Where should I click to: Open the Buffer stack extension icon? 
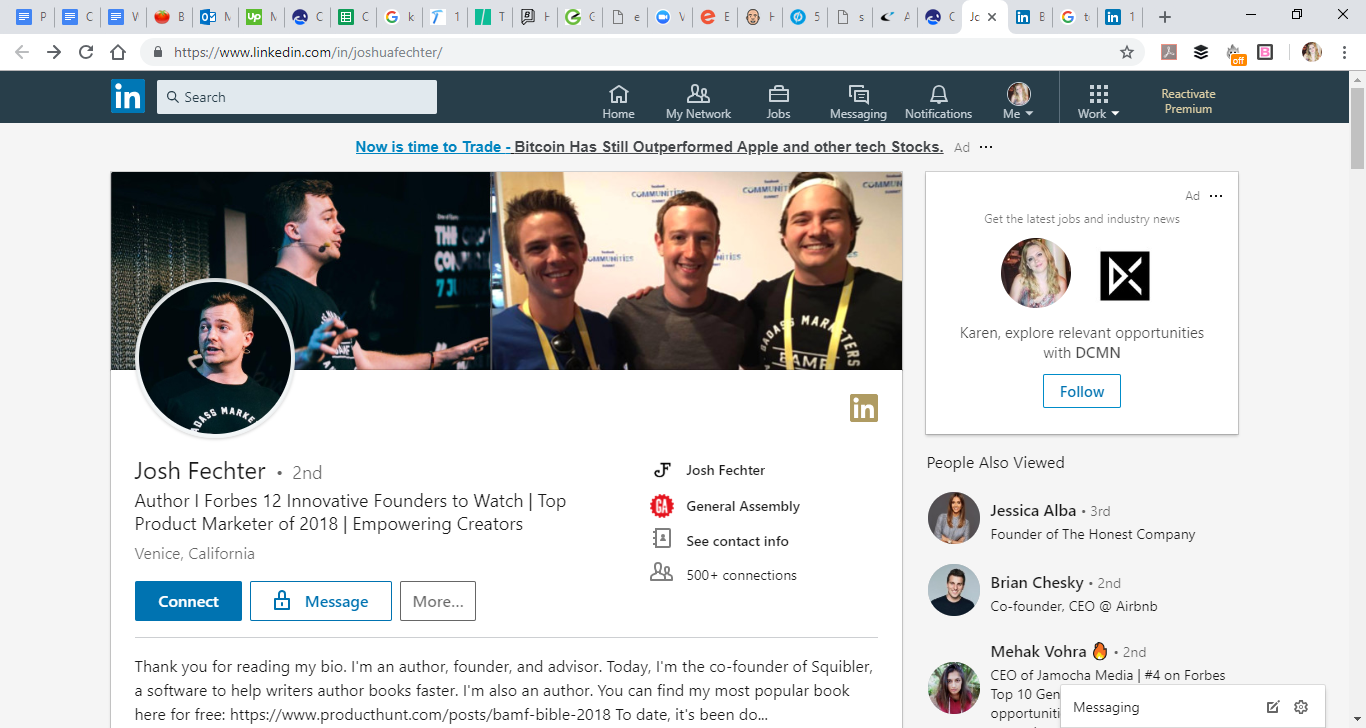tap(1201, 52)
